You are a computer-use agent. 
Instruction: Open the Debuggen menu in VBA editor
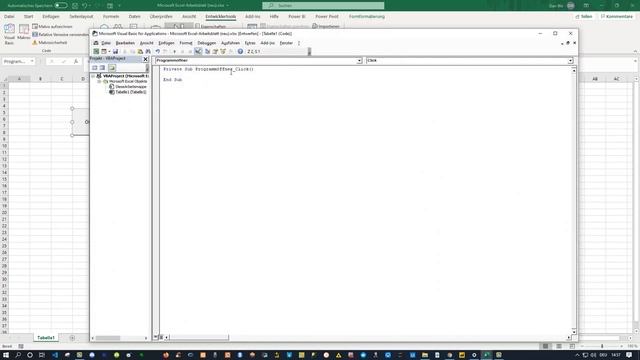(207, 43)
